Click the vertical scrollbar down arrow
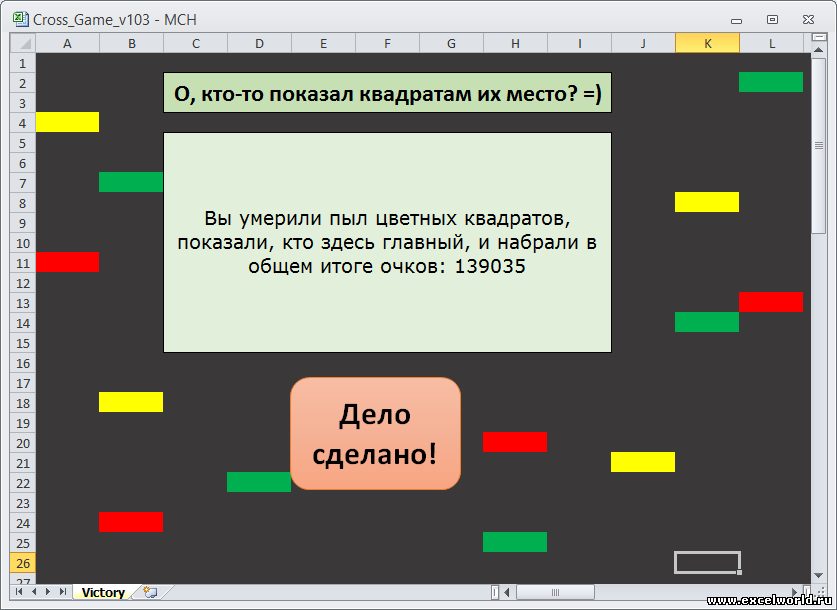 click(818, 575)
